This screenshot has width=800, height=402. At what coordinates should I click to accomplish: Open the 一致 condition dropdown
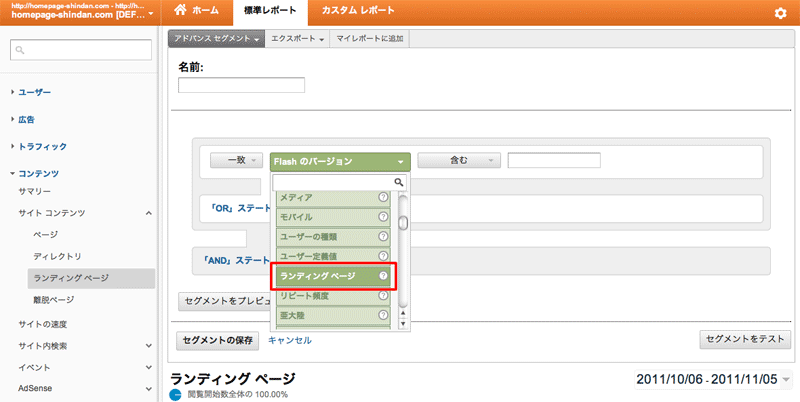point(236,160)
